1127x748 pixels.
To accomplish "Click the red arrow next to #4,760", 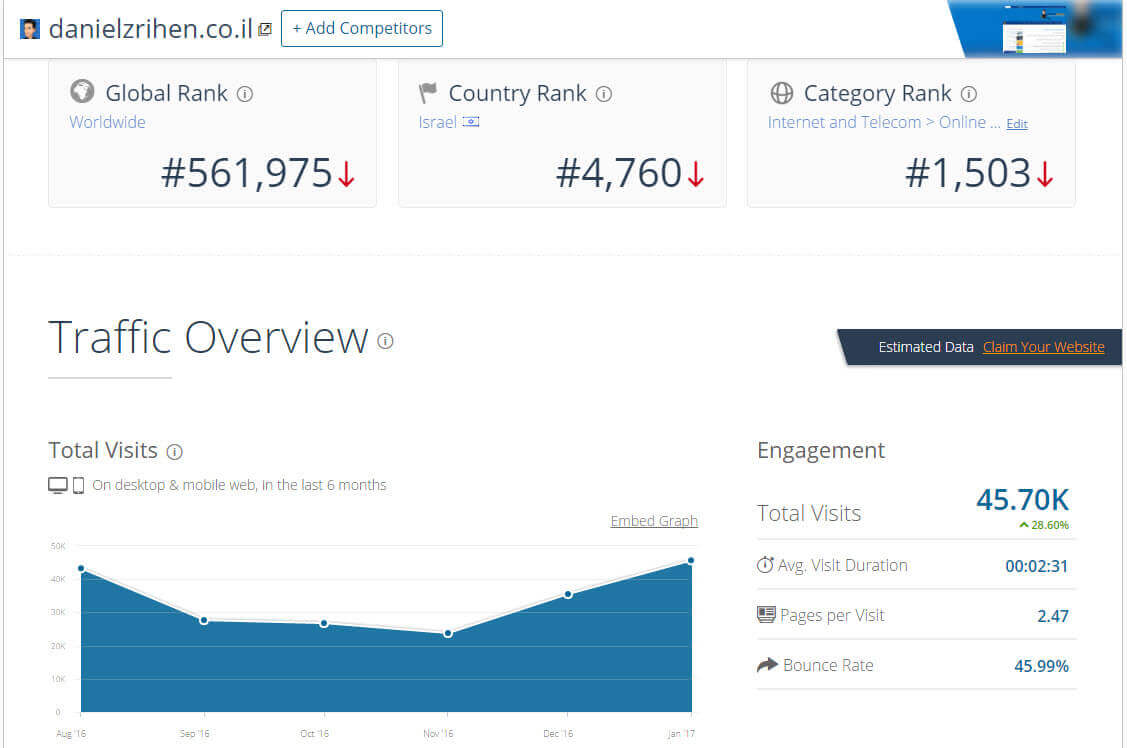I will [696, 174].
